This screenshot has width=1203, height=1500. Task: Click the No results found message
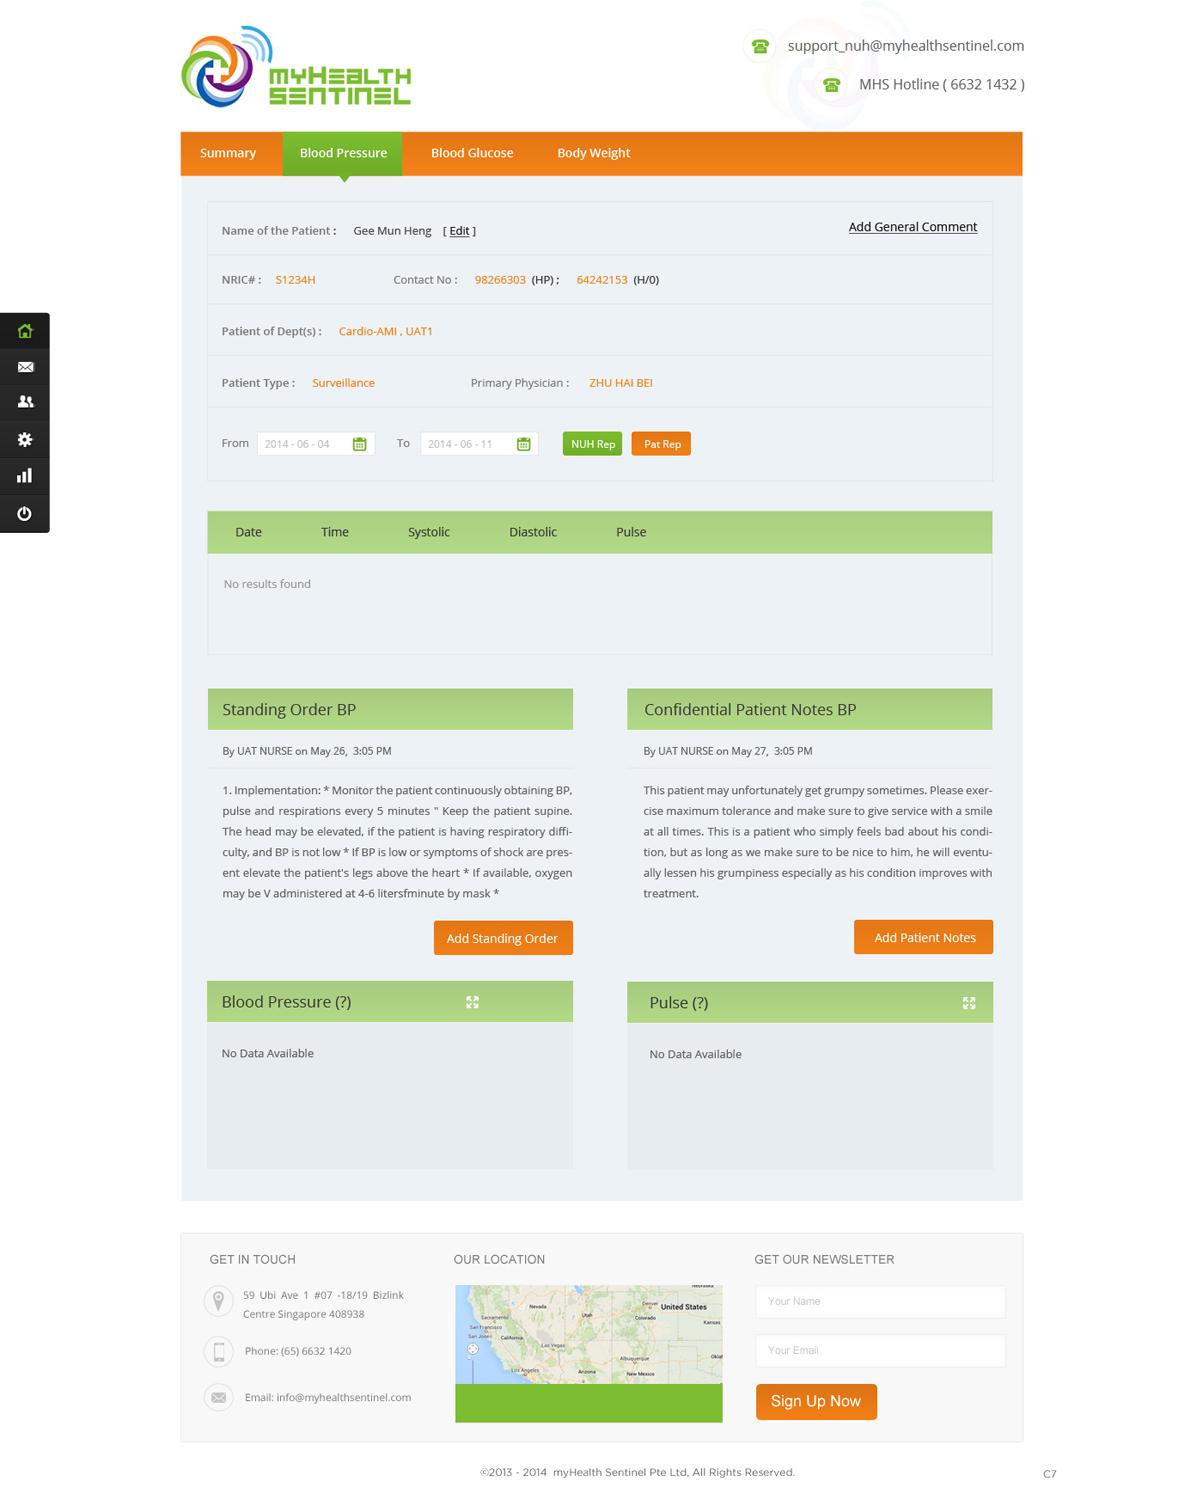pos(267,584)
